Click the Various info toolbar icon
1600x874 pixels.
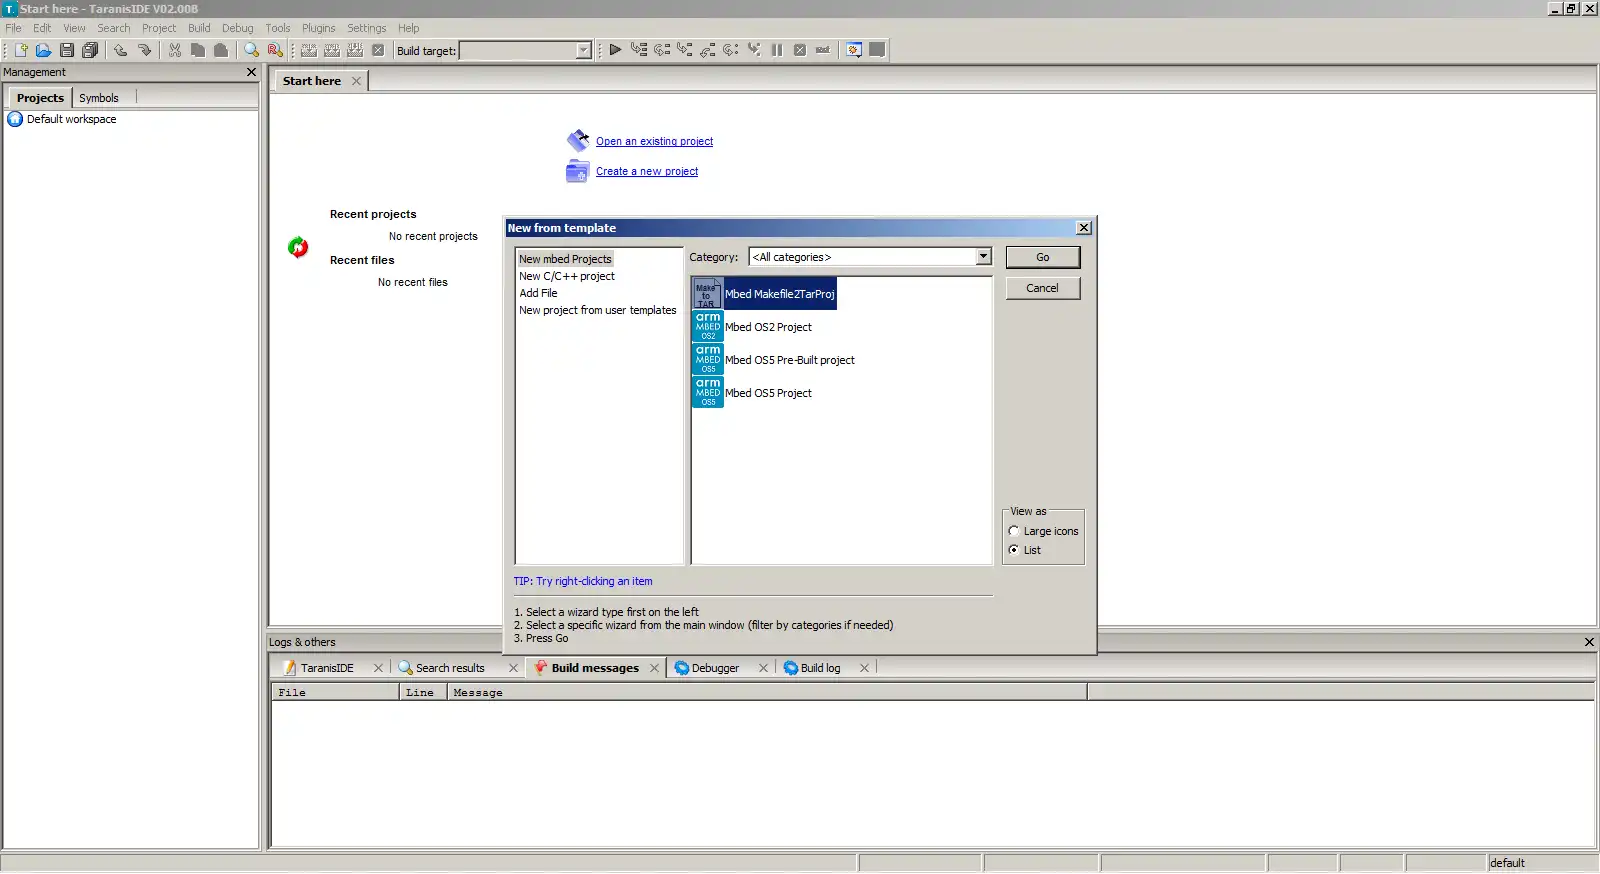pyautogui.click(x=877, y=50)
